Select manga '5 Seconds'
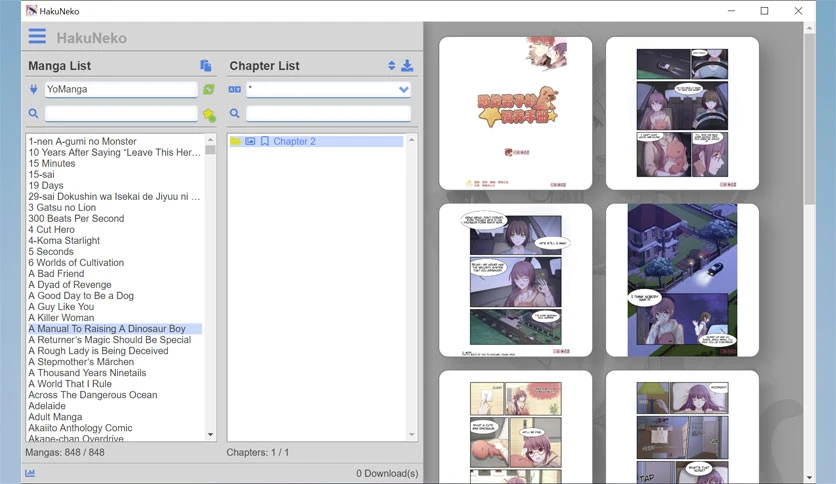The height and width of the screenshot is (484, 836). [x=51, y=252]
